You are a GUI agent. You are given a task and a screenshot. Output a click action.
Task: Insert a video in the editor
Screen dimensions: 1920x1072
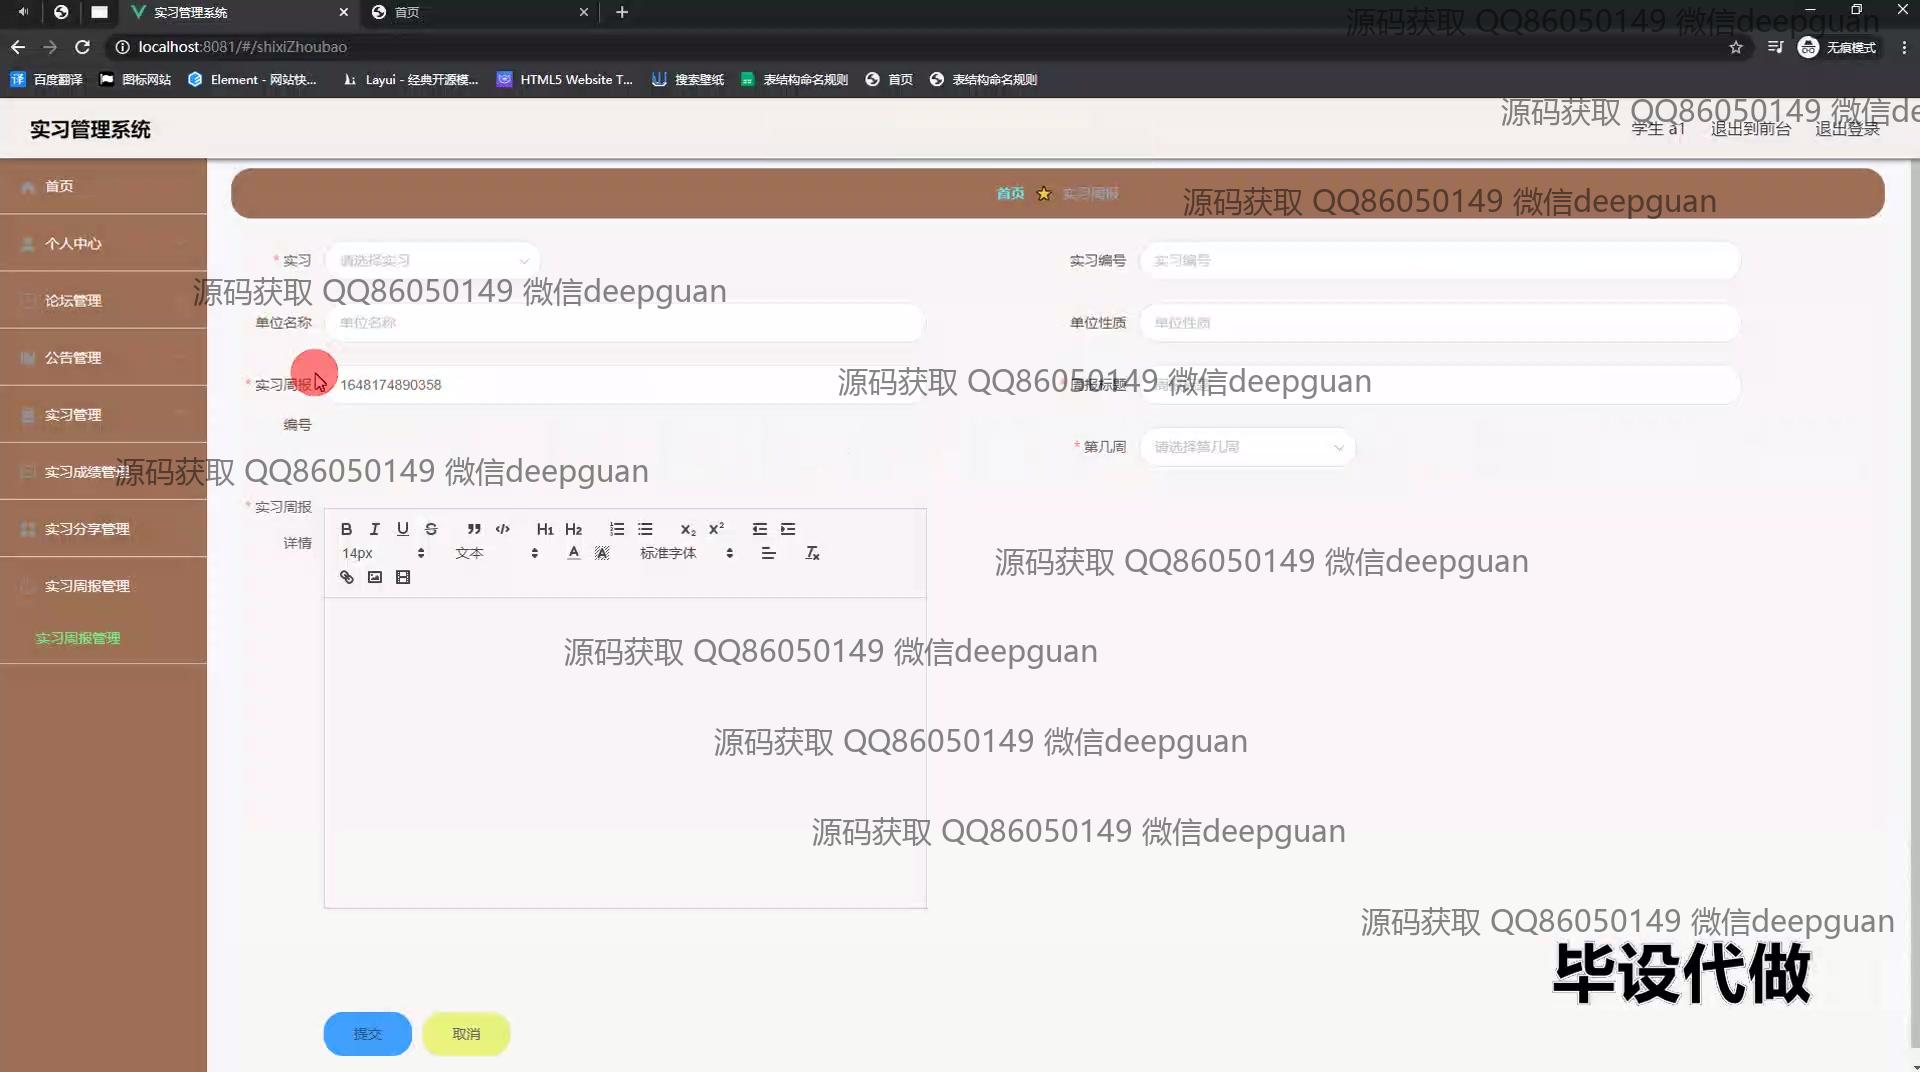pyautogui.click(x=403, y=577)
